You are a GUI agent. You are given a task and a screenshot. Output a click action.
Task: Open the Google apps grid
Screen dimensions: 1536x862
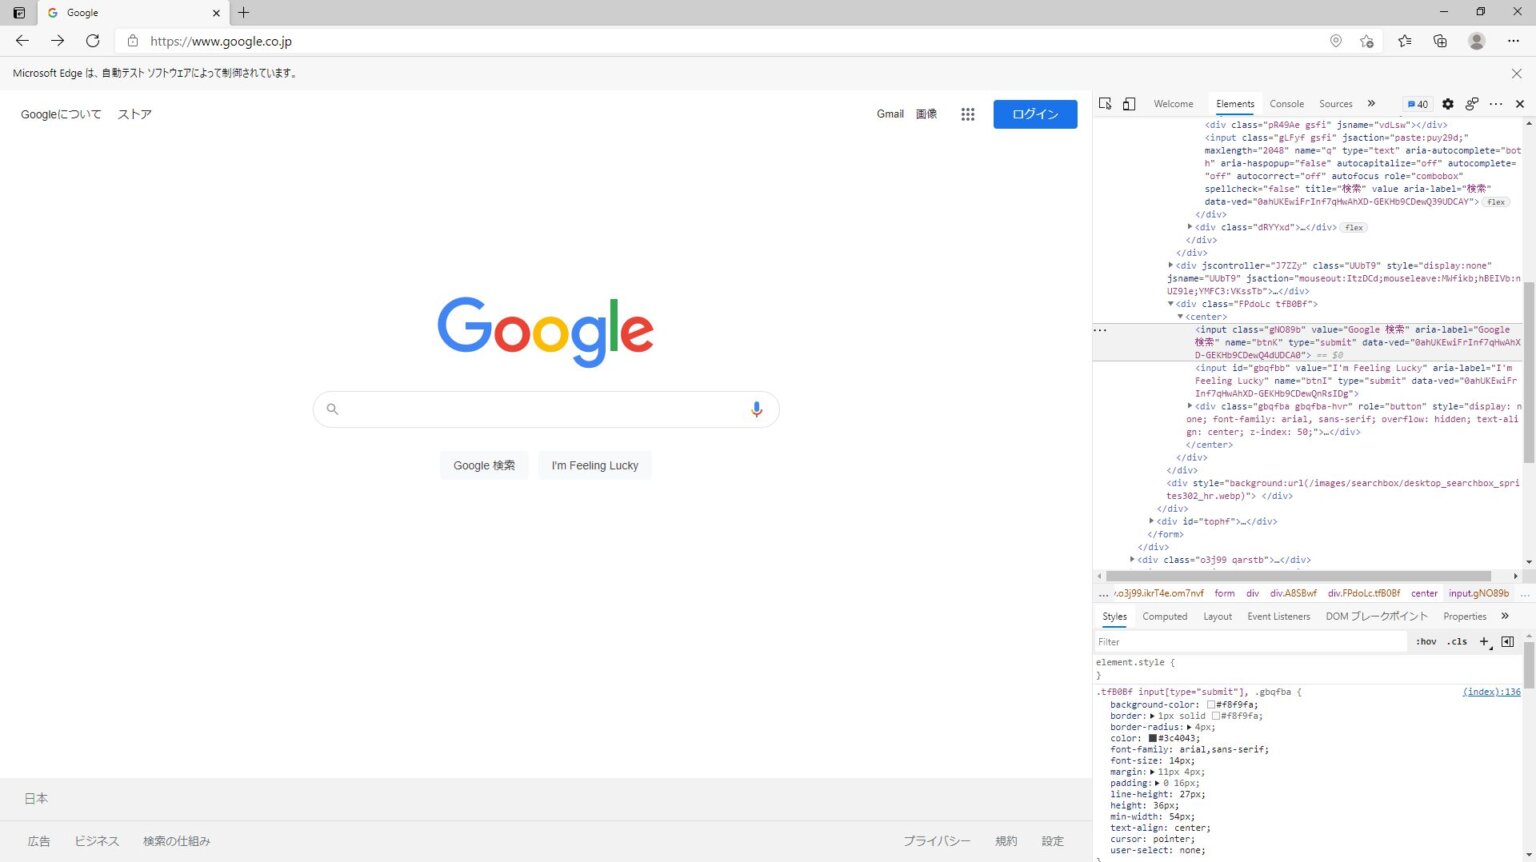[x=967, y=114]
